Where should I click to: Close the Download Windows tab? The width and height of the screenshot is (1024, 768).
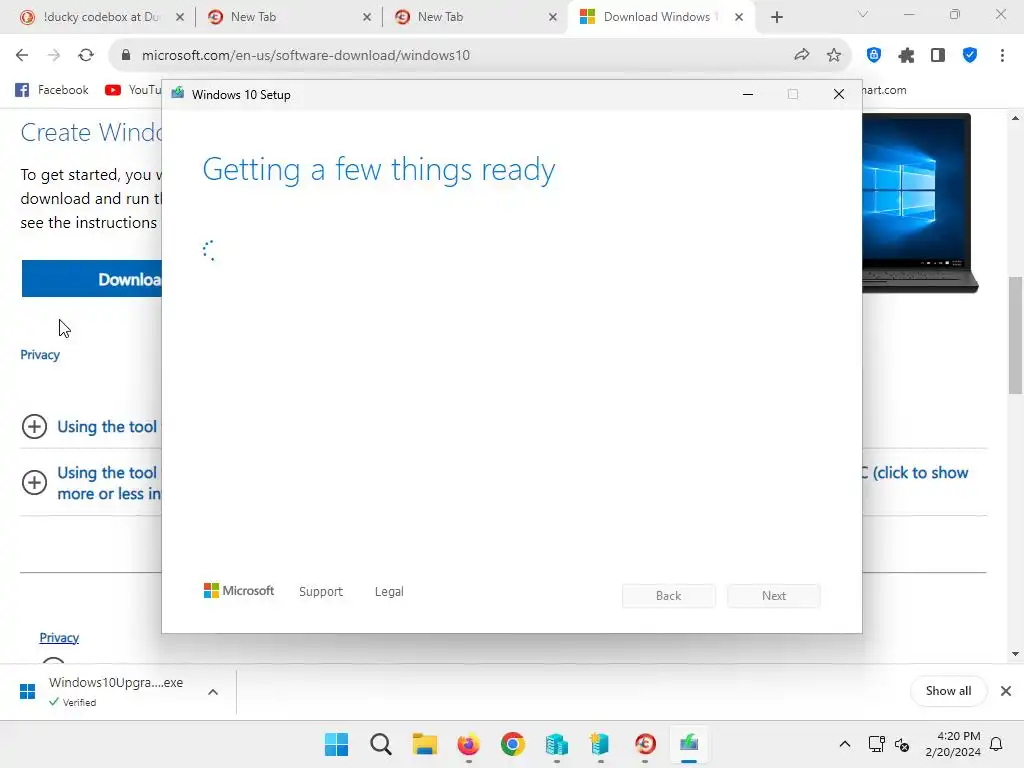coord(739,17)
